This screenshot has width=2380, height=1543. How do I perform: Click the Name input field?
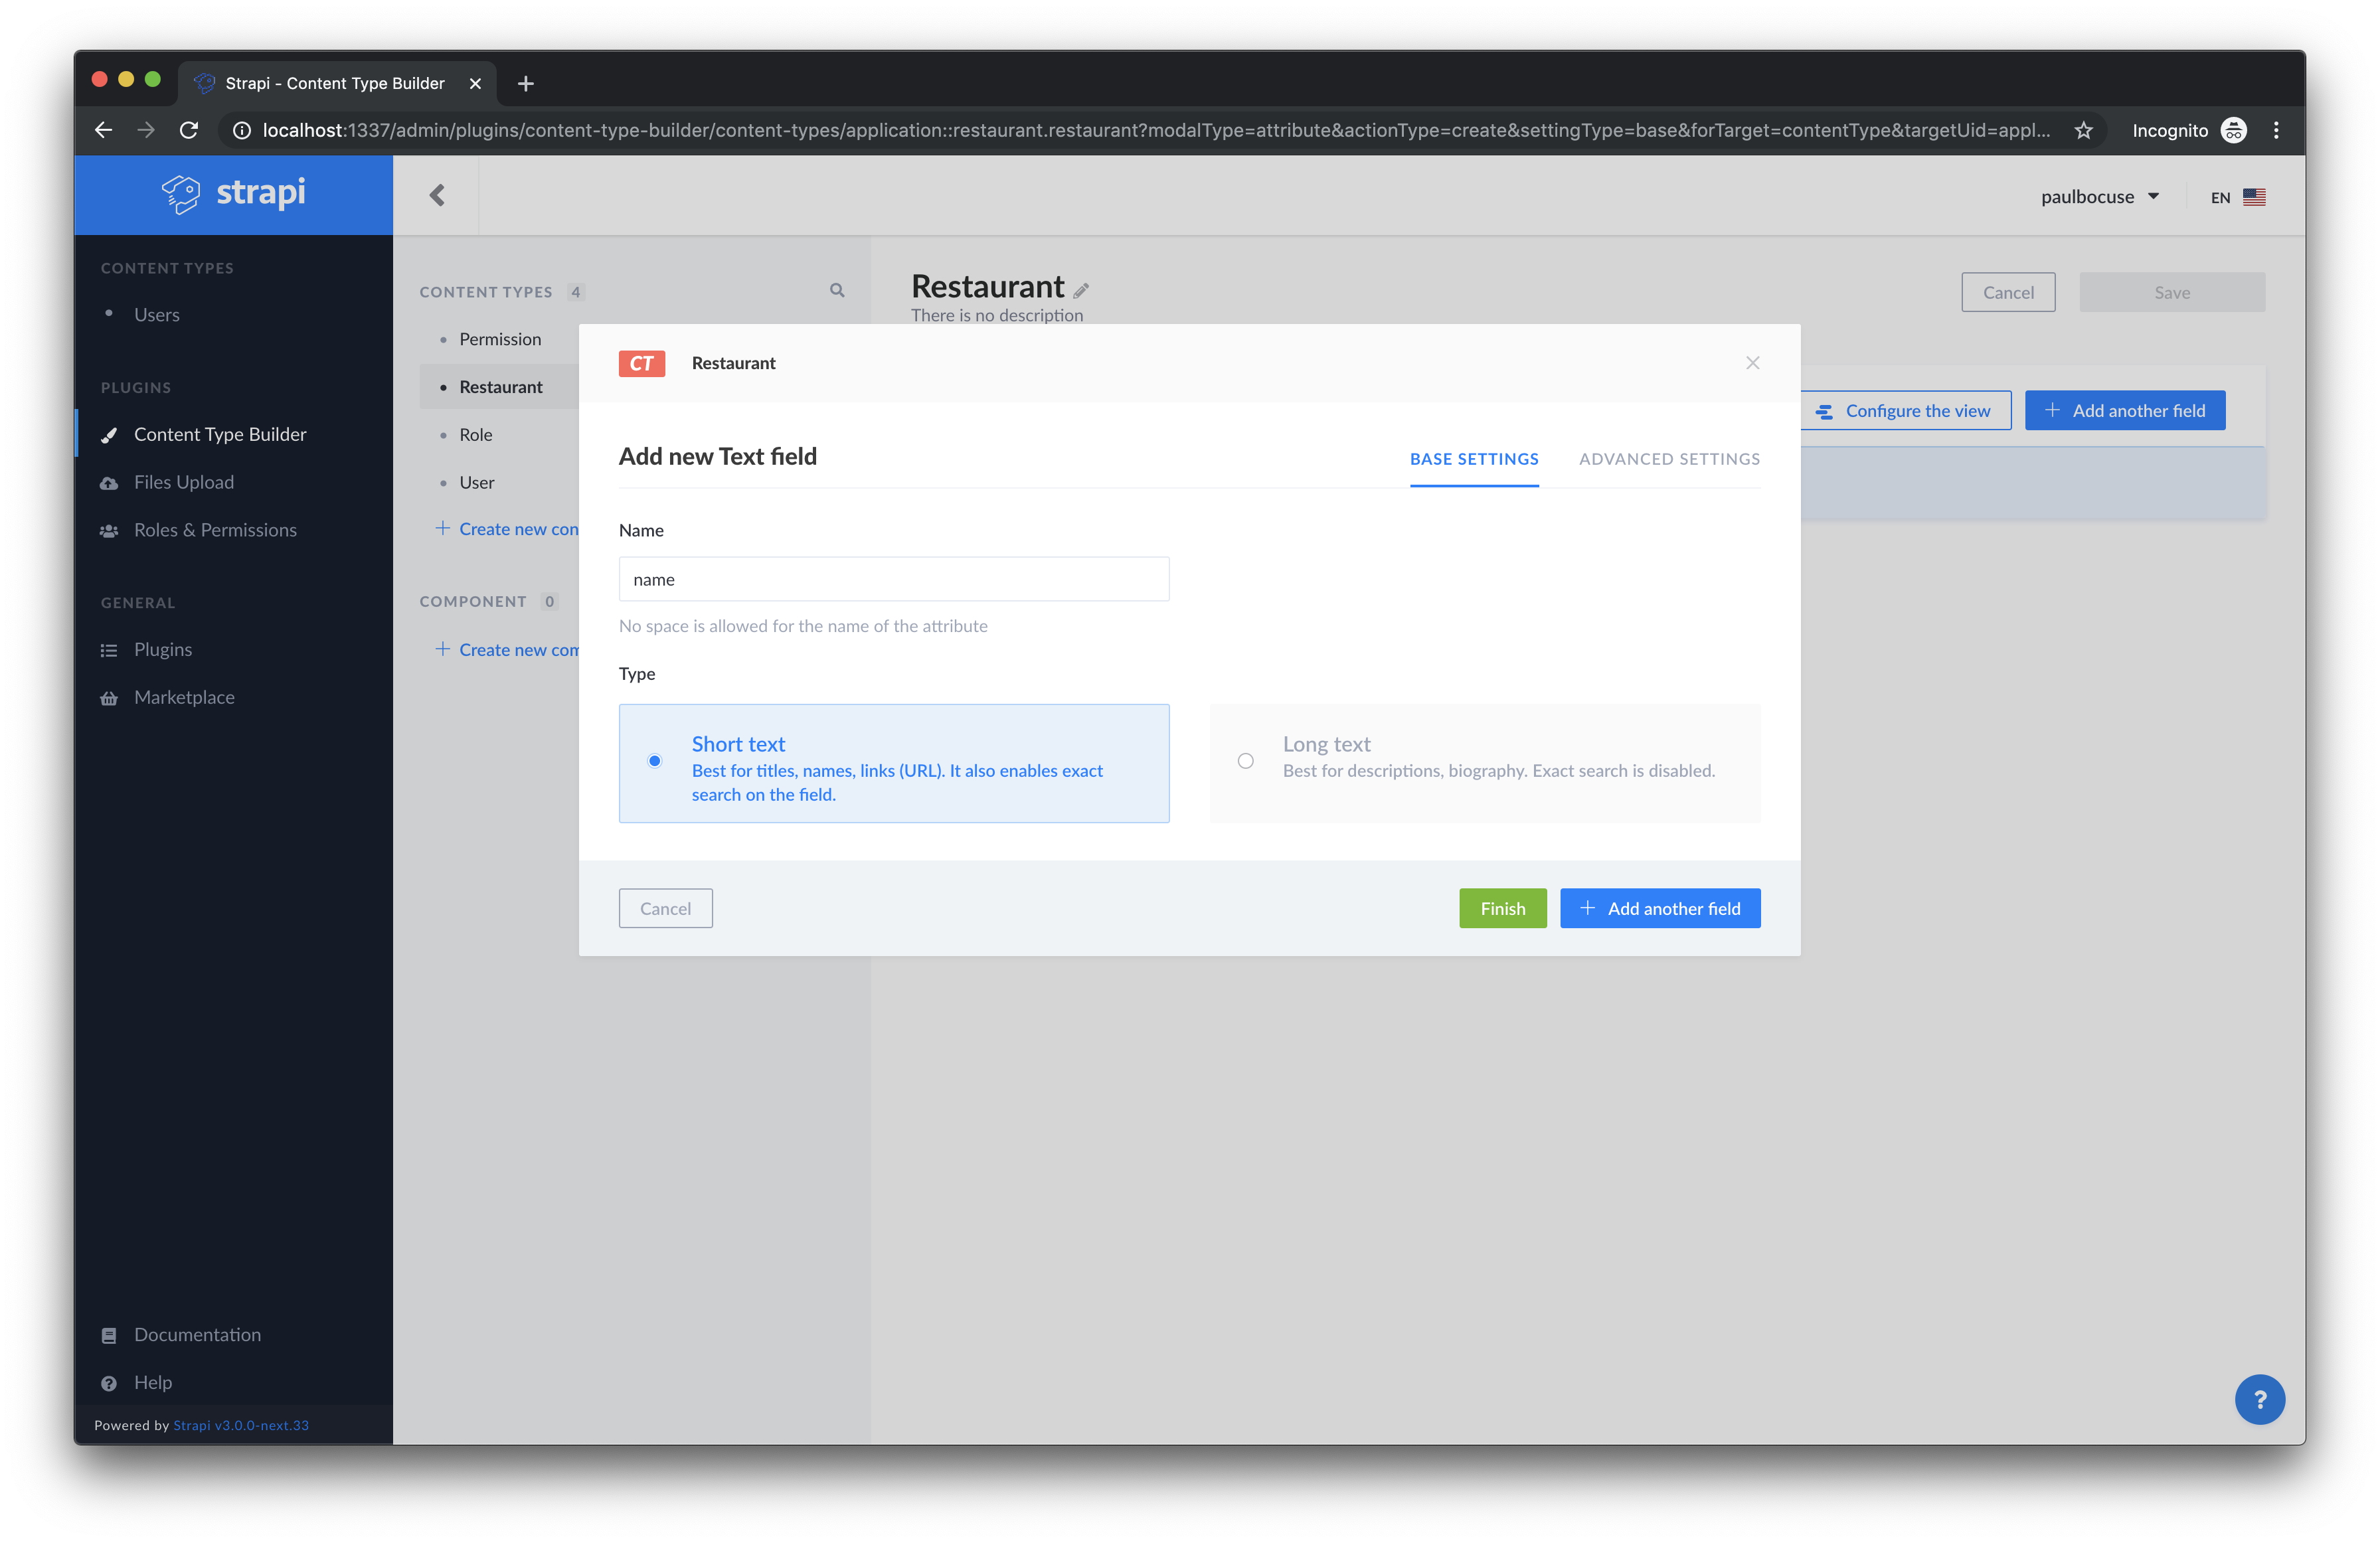coord(893,579)
